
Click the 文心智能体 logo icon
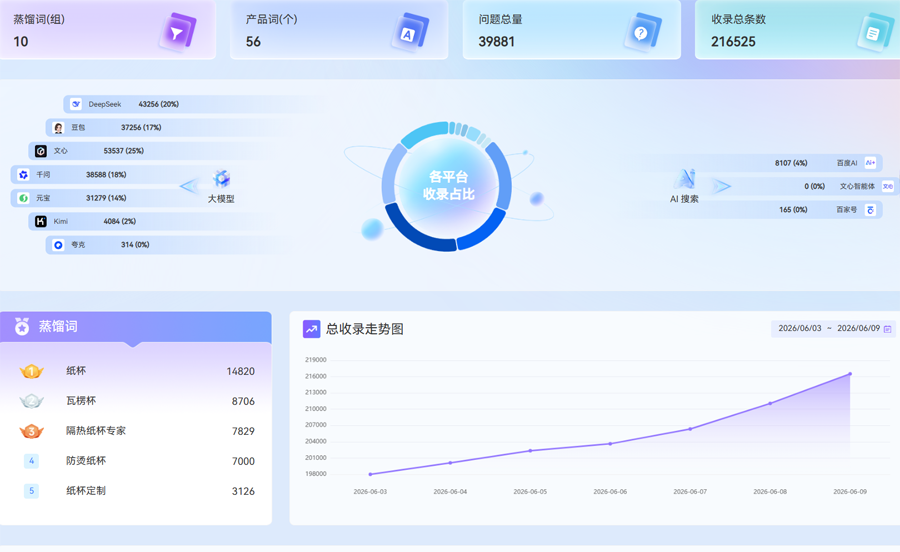(887, 186)
